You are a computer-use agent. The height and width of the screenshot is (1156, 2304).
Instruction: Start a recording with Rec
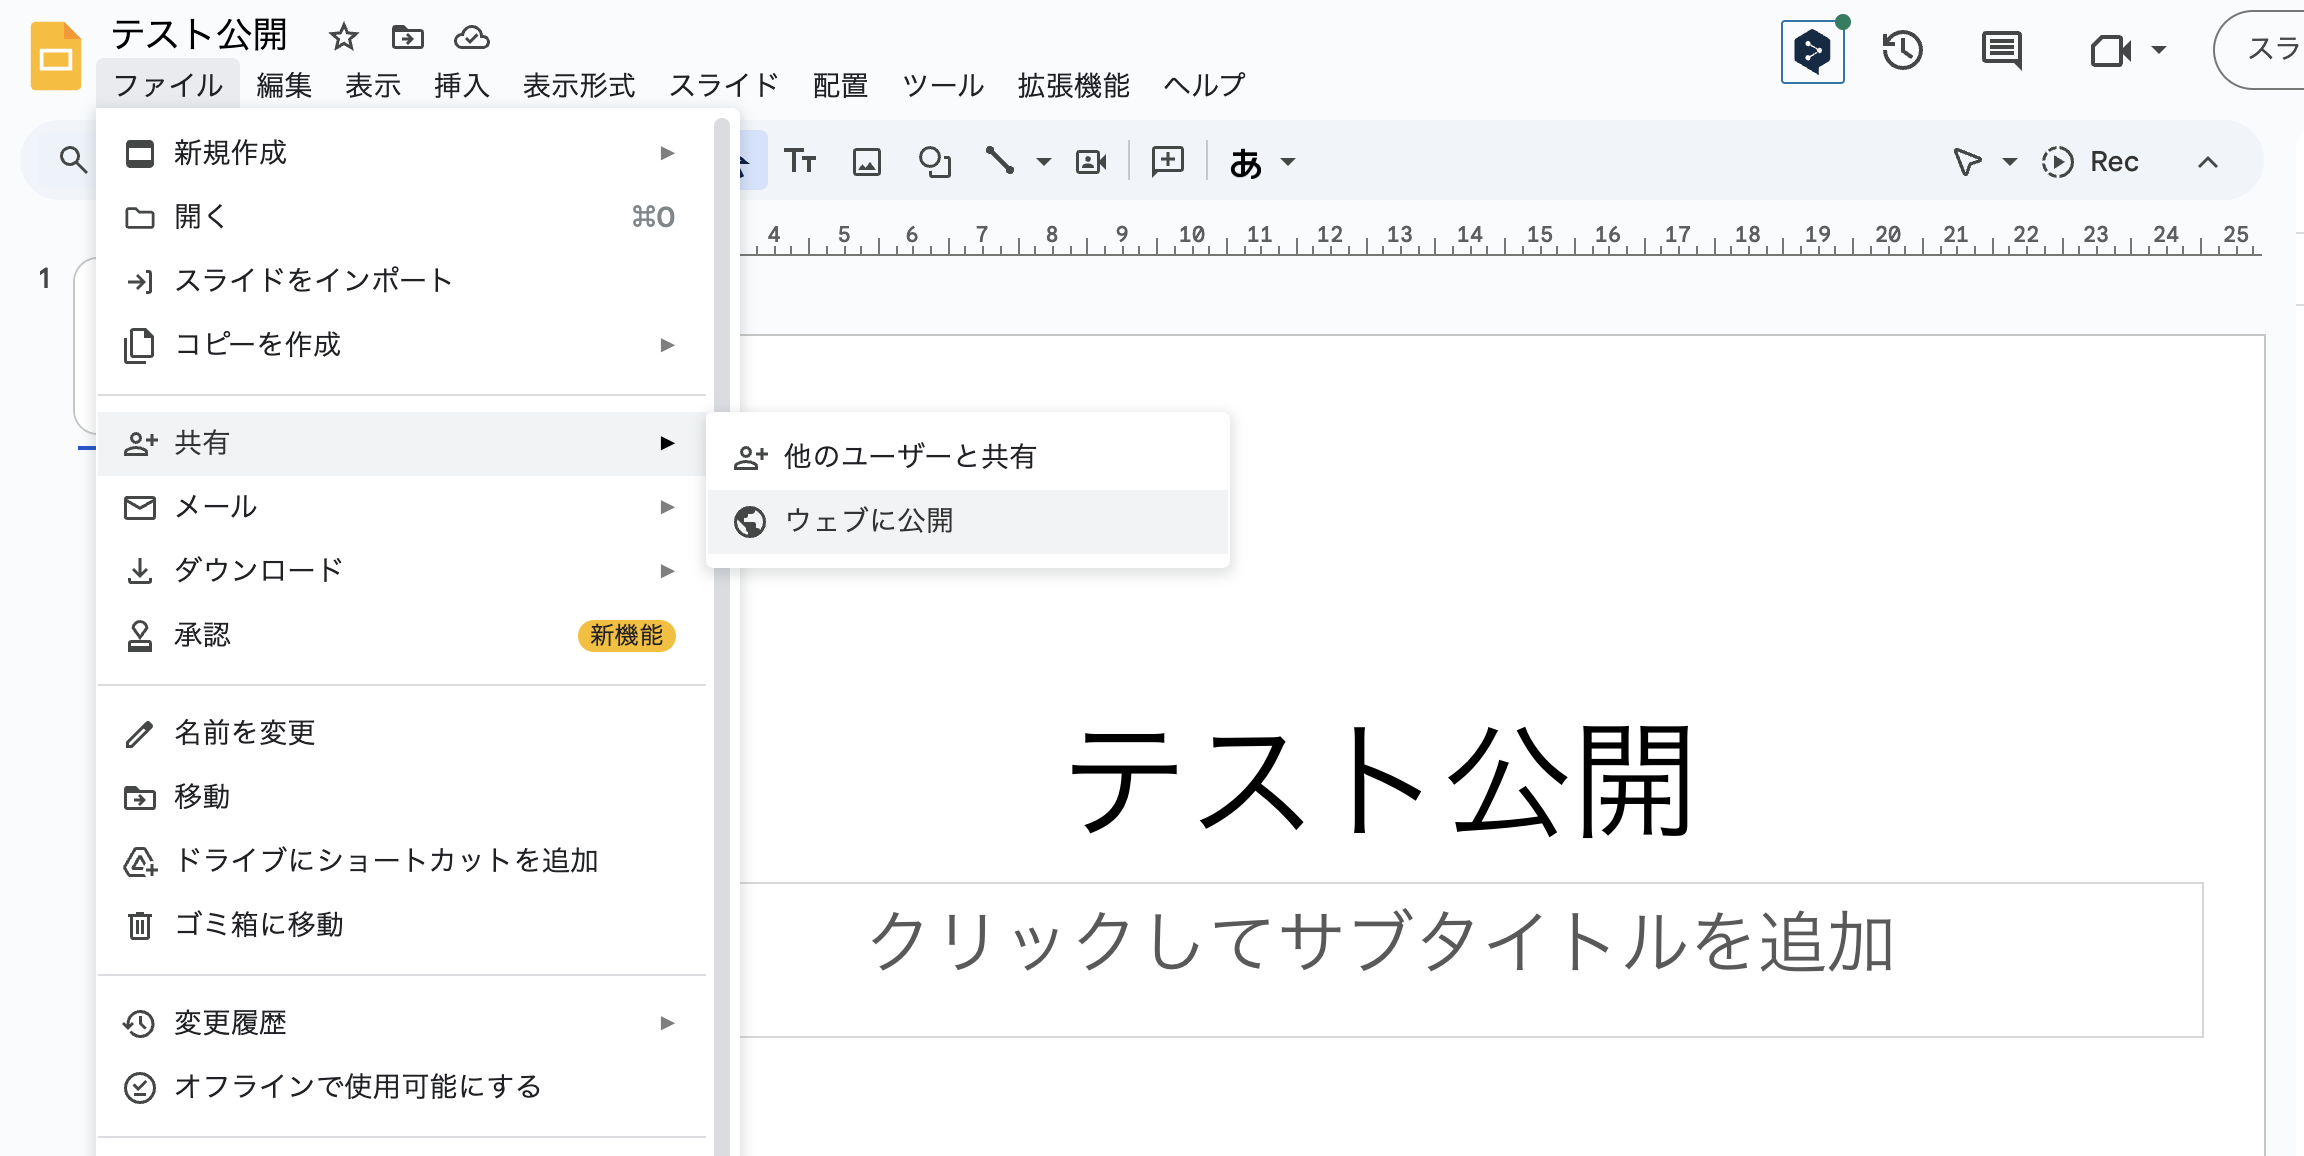point(2091,161)
